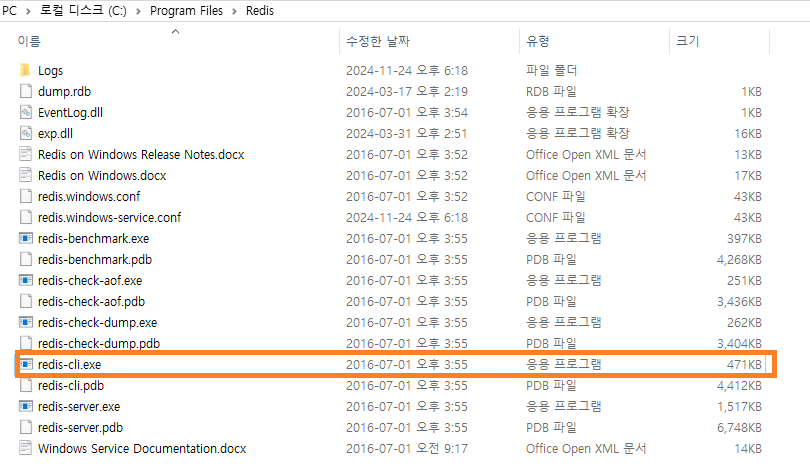Click the redis-server.exe application icon
This screenshot has height=476, width=810.
[25, 406]
